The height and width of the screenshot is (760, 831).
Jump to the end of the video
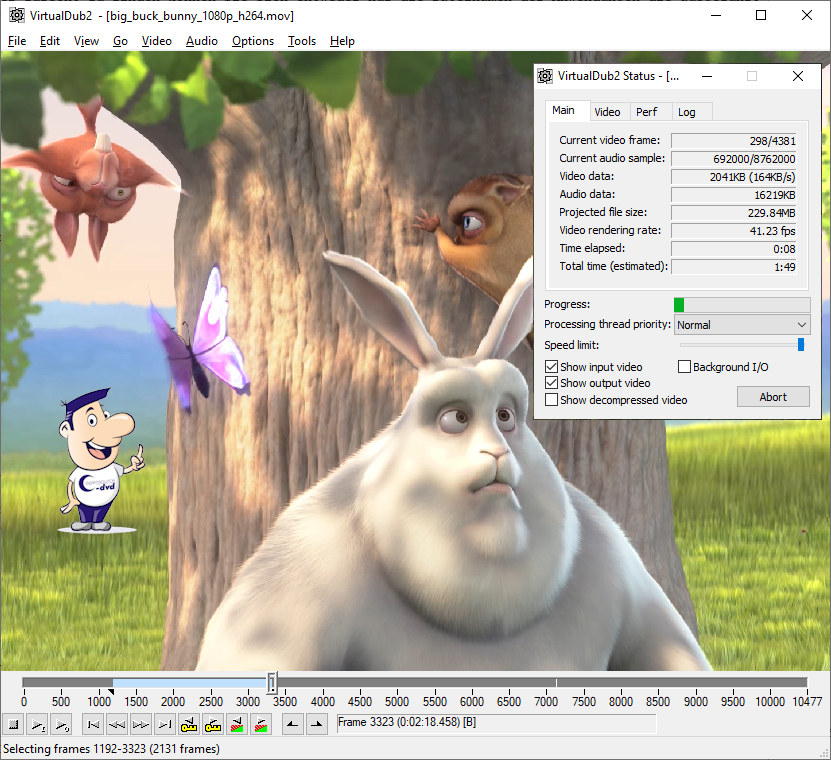(x=165, y=724)
